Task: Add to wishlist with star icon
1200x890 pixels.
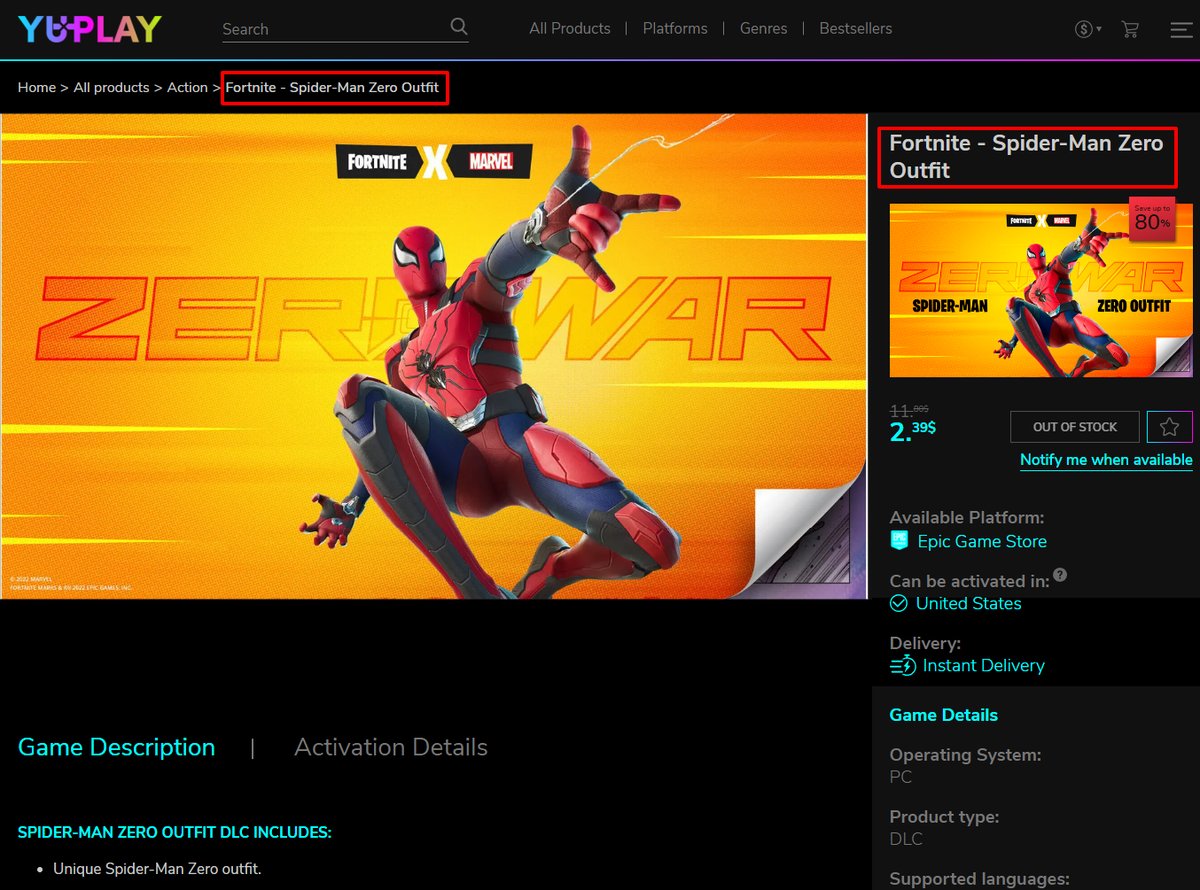Action: click(1169, 427)
